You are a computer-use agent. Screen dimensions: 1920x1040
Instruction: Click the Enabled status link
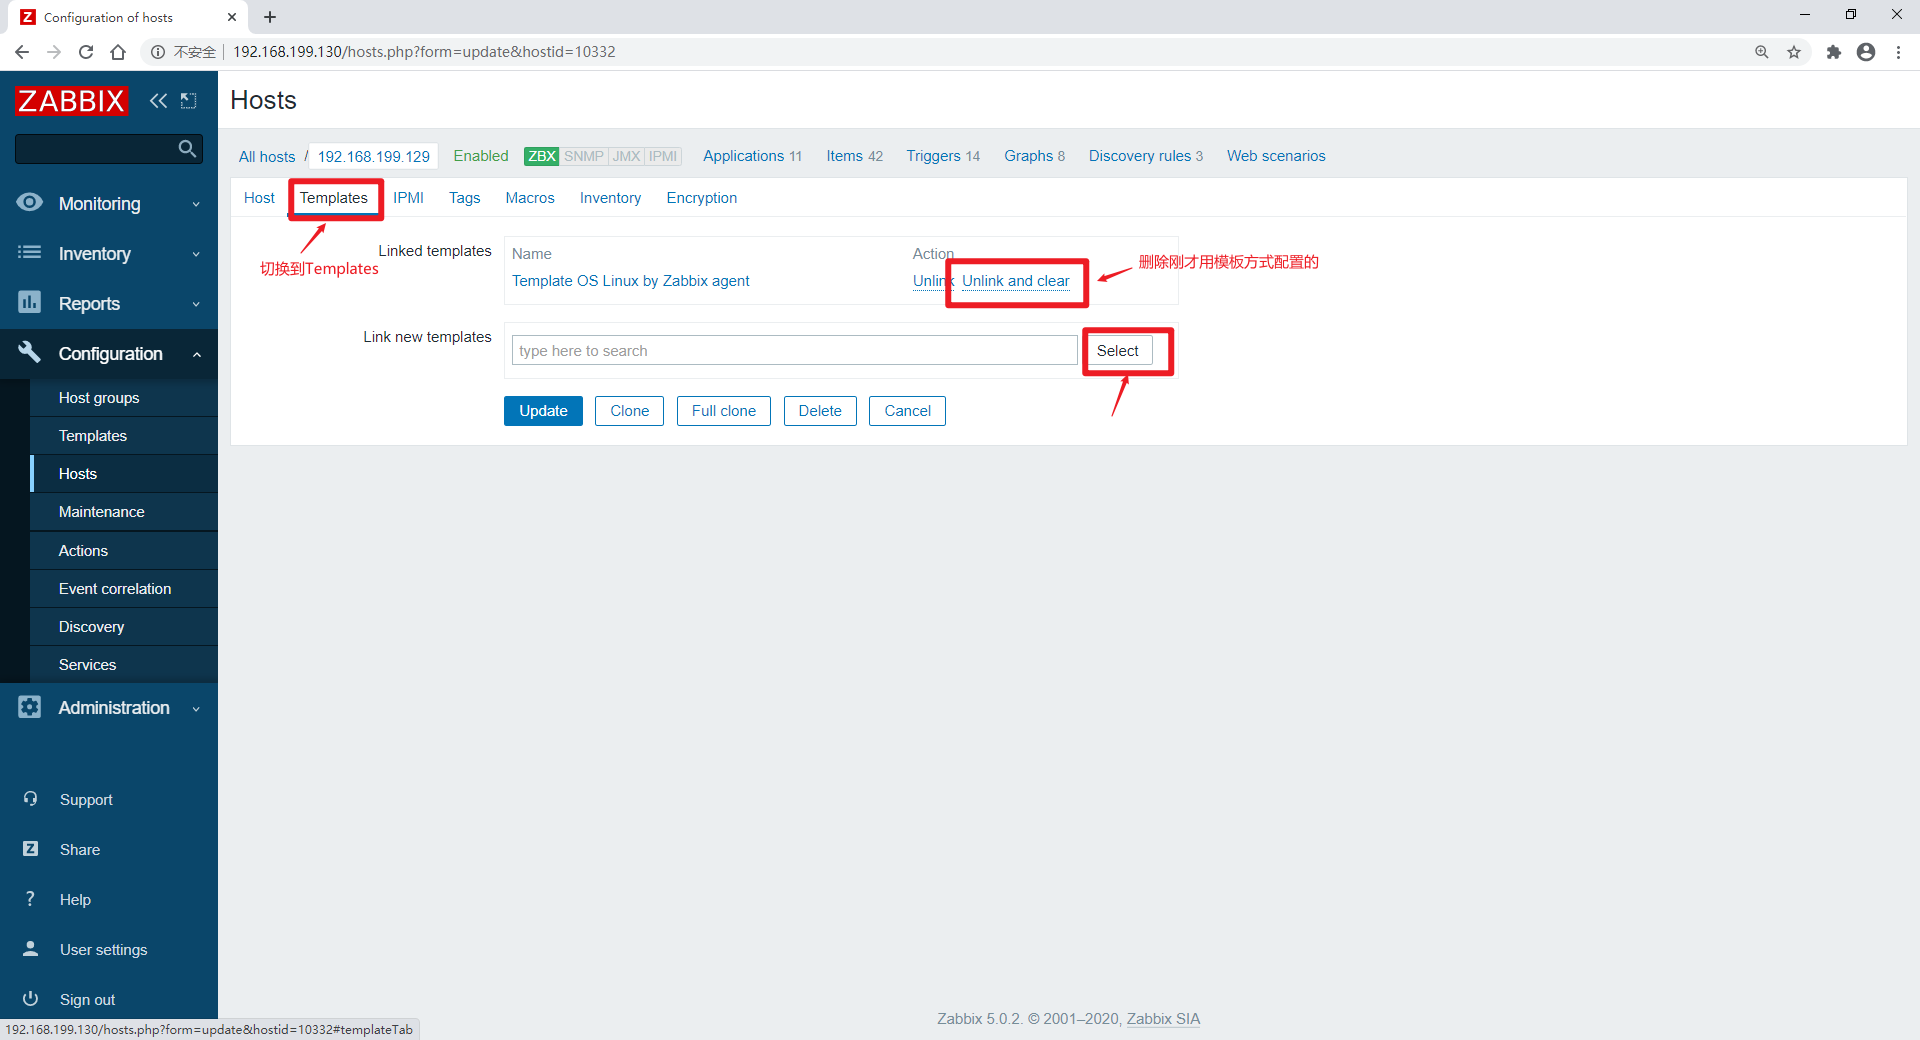(x=481, y=156)
